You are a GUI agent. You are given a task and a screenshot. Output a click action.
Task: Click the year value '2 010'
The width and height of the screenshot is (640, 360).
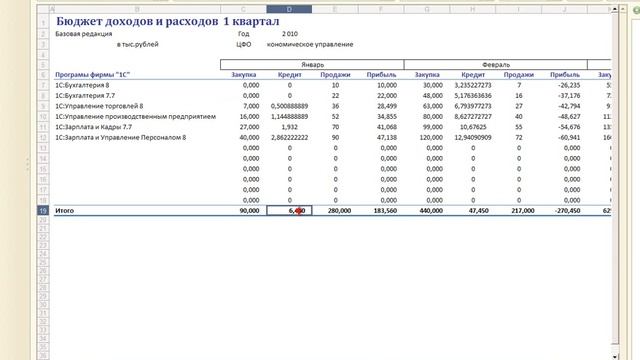(x=289, y=34)
